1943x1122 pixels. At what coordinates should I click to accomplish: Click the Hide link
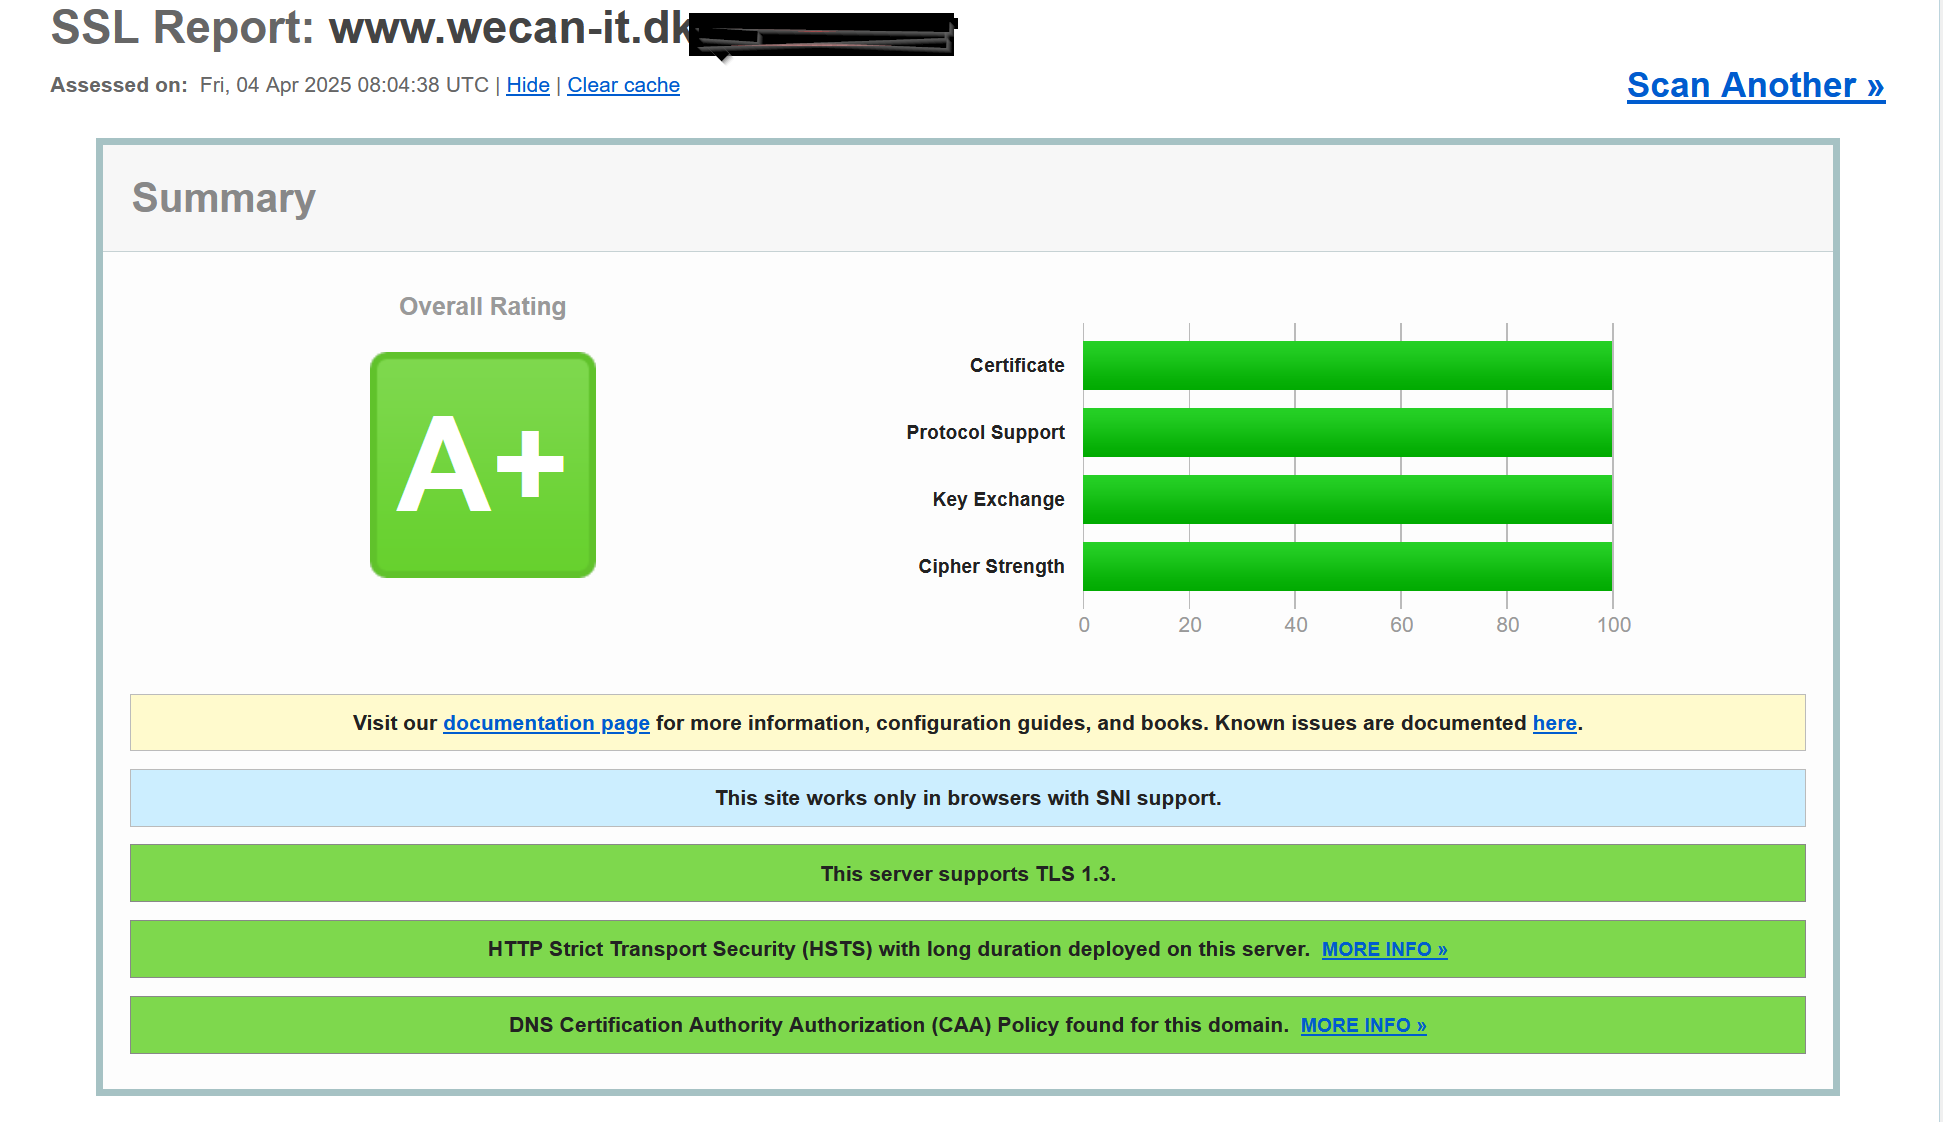527,85
